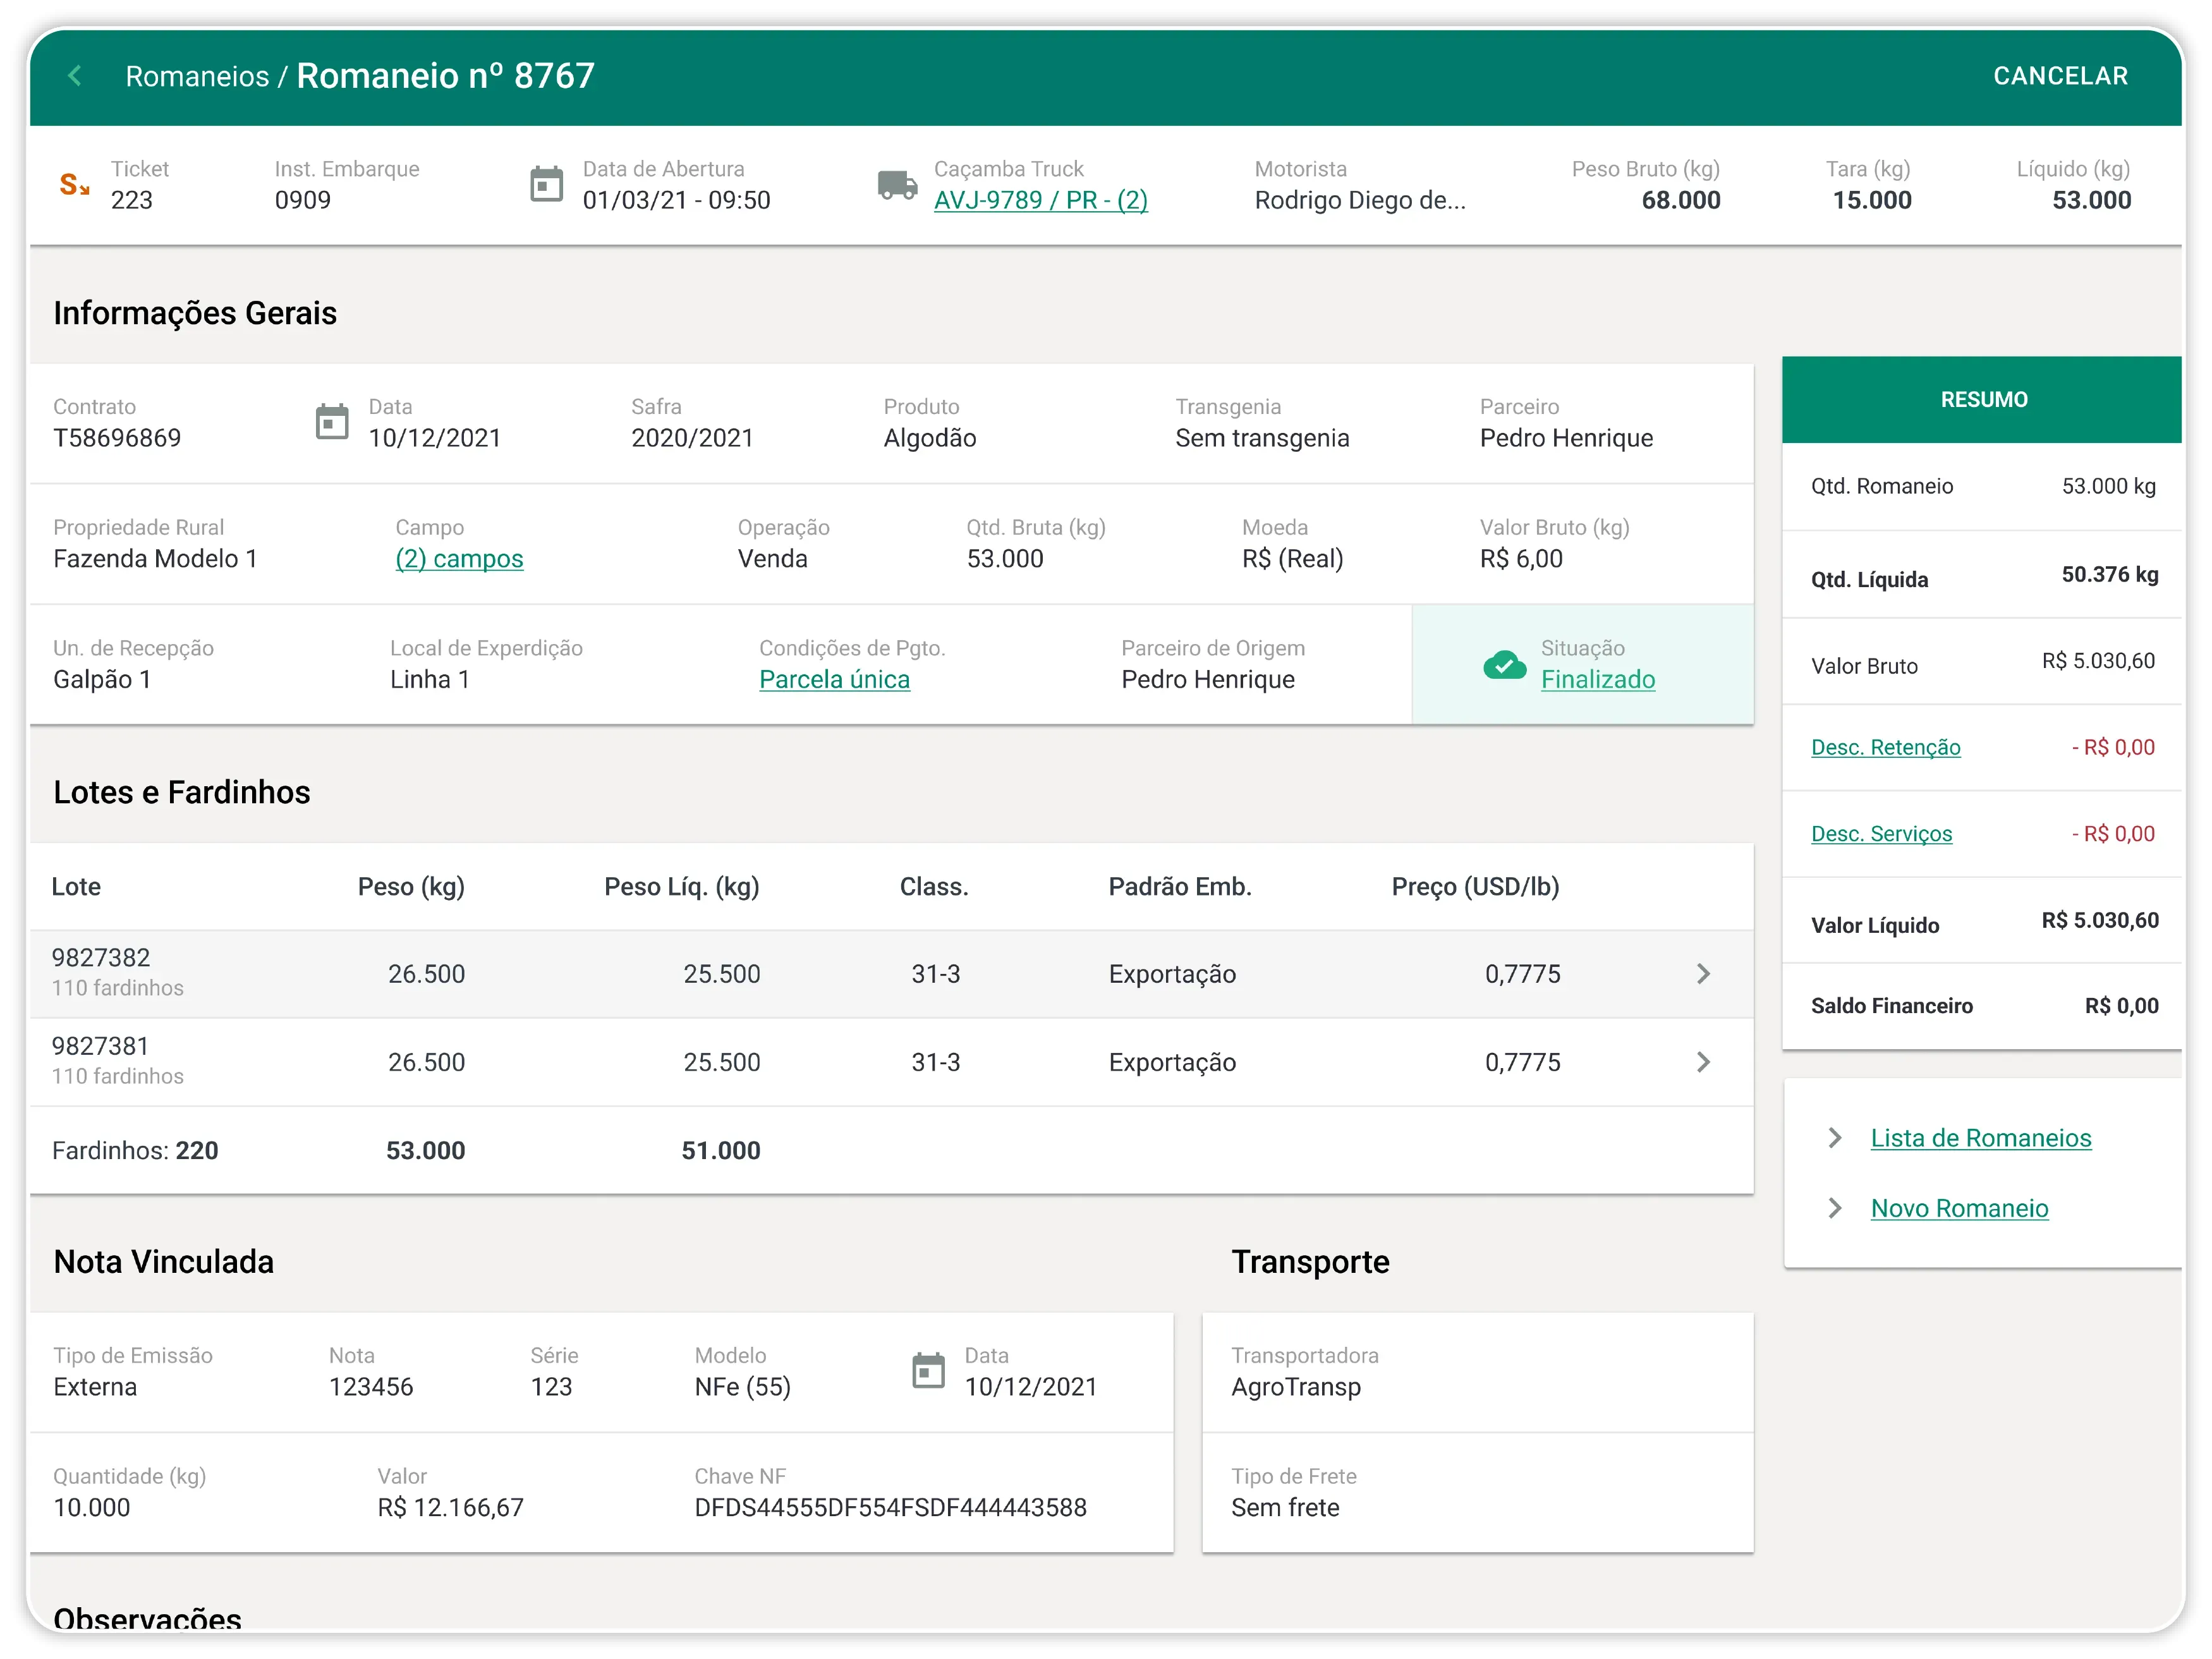The image size is (2212, 1659).
Task: Click Transportadora AgroTransp value
Action: tap(1296, 1387)
